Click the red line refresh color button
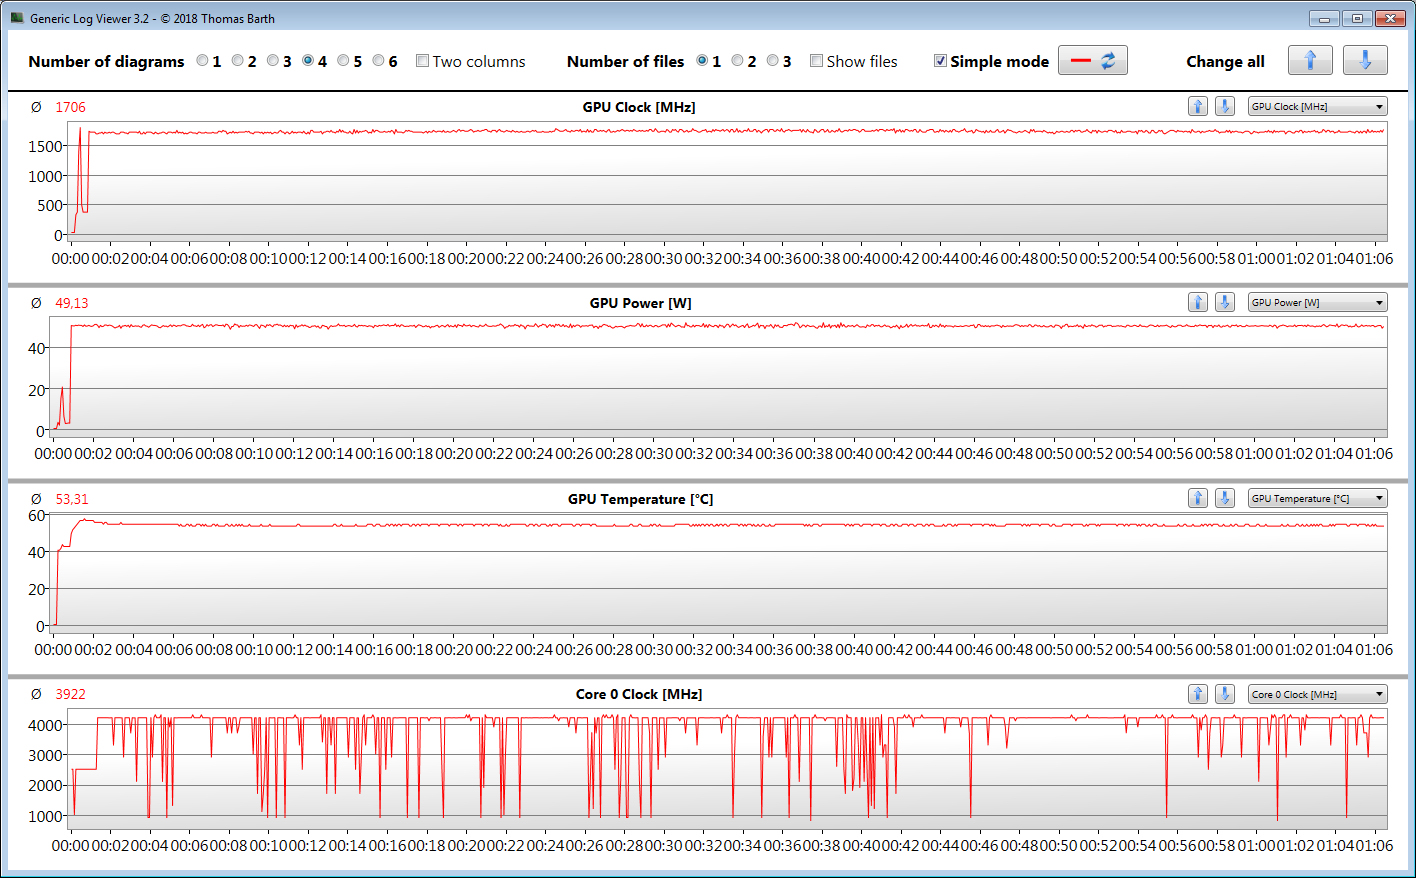The width and height of the screenshot is (1416, 878). tap(1092, 61)
